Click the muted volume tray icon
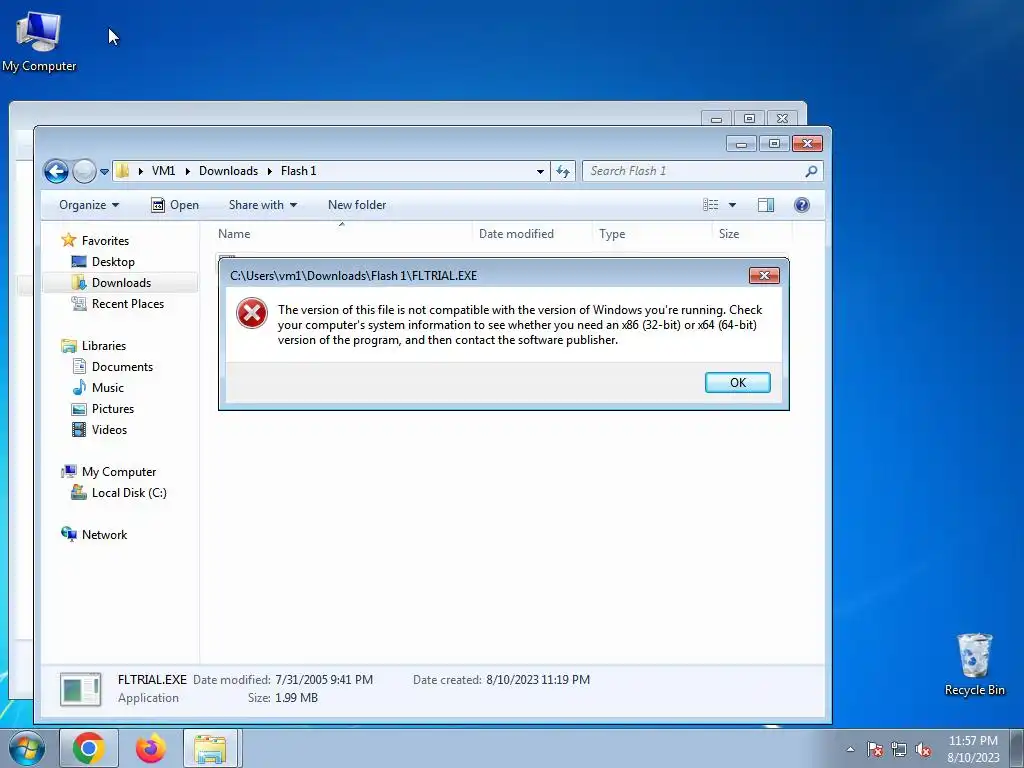The image size is (1024, 768). pyautogui.click(x=923, y=749)
